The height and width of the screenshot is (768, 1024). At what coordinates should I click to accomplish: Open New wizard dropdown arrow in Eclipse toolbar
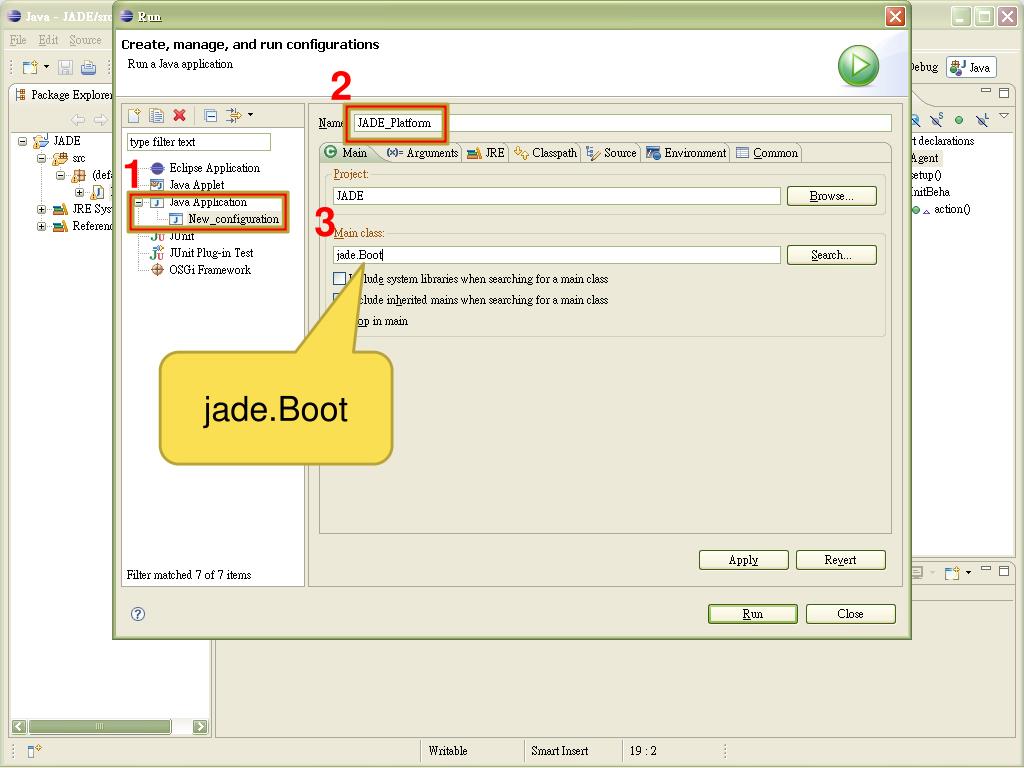pos(46,67)
